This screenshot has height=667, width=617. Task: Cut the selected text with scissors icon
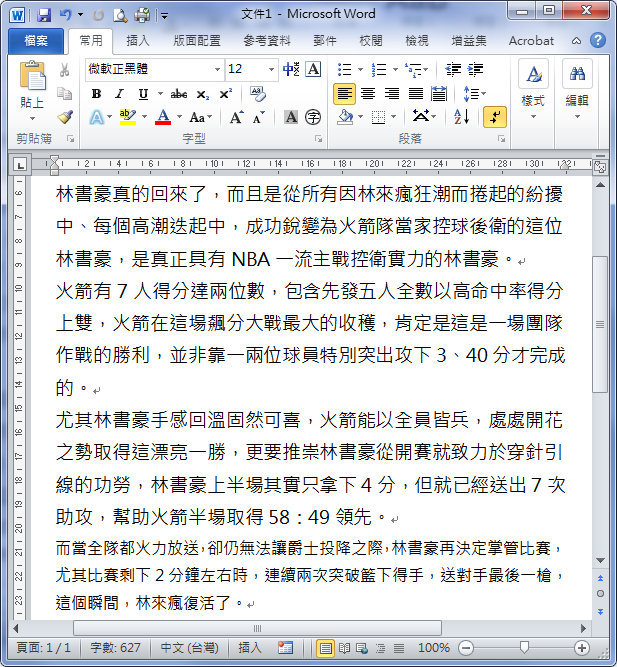64,70
